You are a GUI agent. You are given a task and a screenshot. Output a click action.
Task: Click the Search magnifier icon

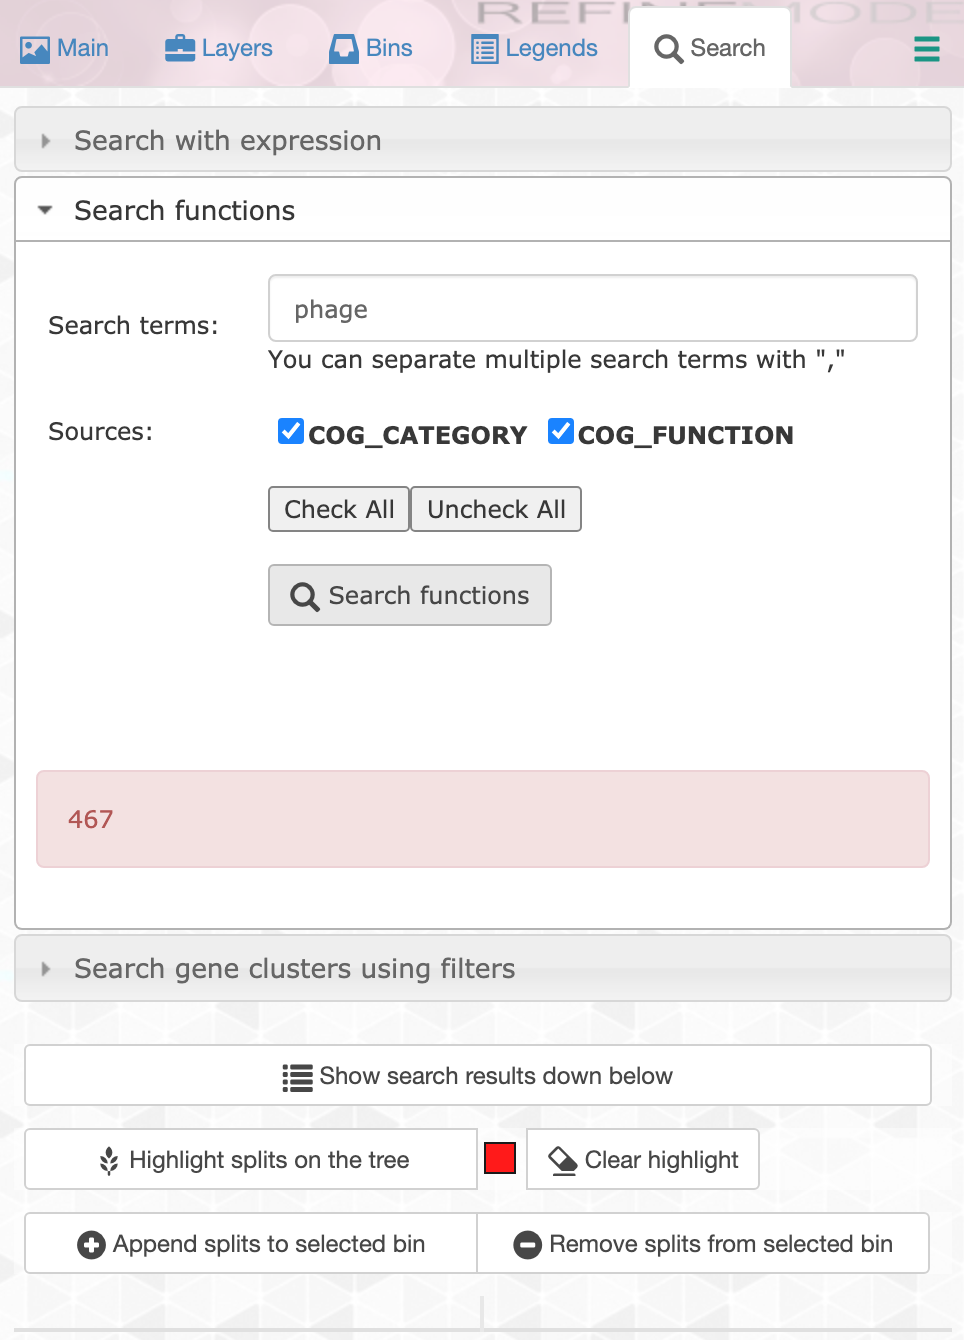(x=668, y=48)
